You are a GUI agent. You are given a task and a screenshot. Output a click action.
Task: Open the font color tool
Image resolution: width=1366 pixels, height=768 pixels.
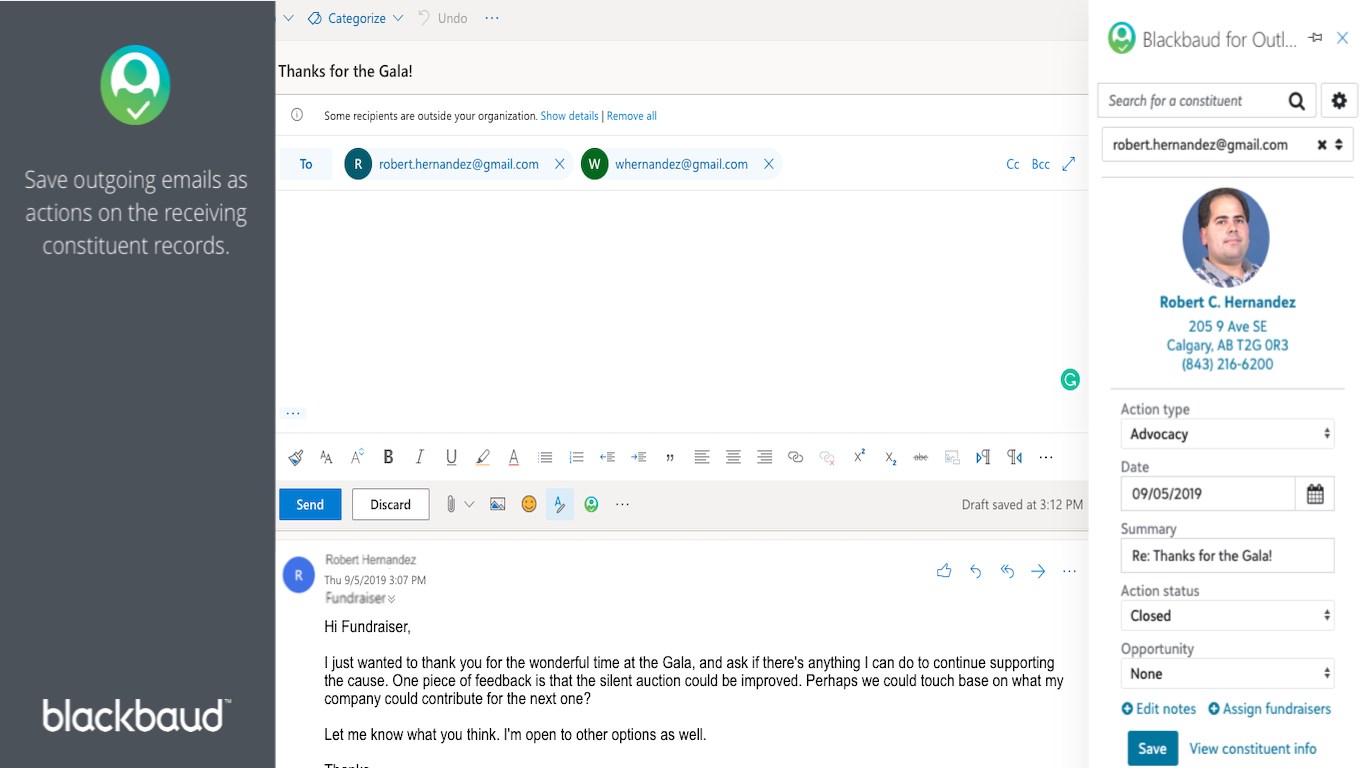(514, 457)
